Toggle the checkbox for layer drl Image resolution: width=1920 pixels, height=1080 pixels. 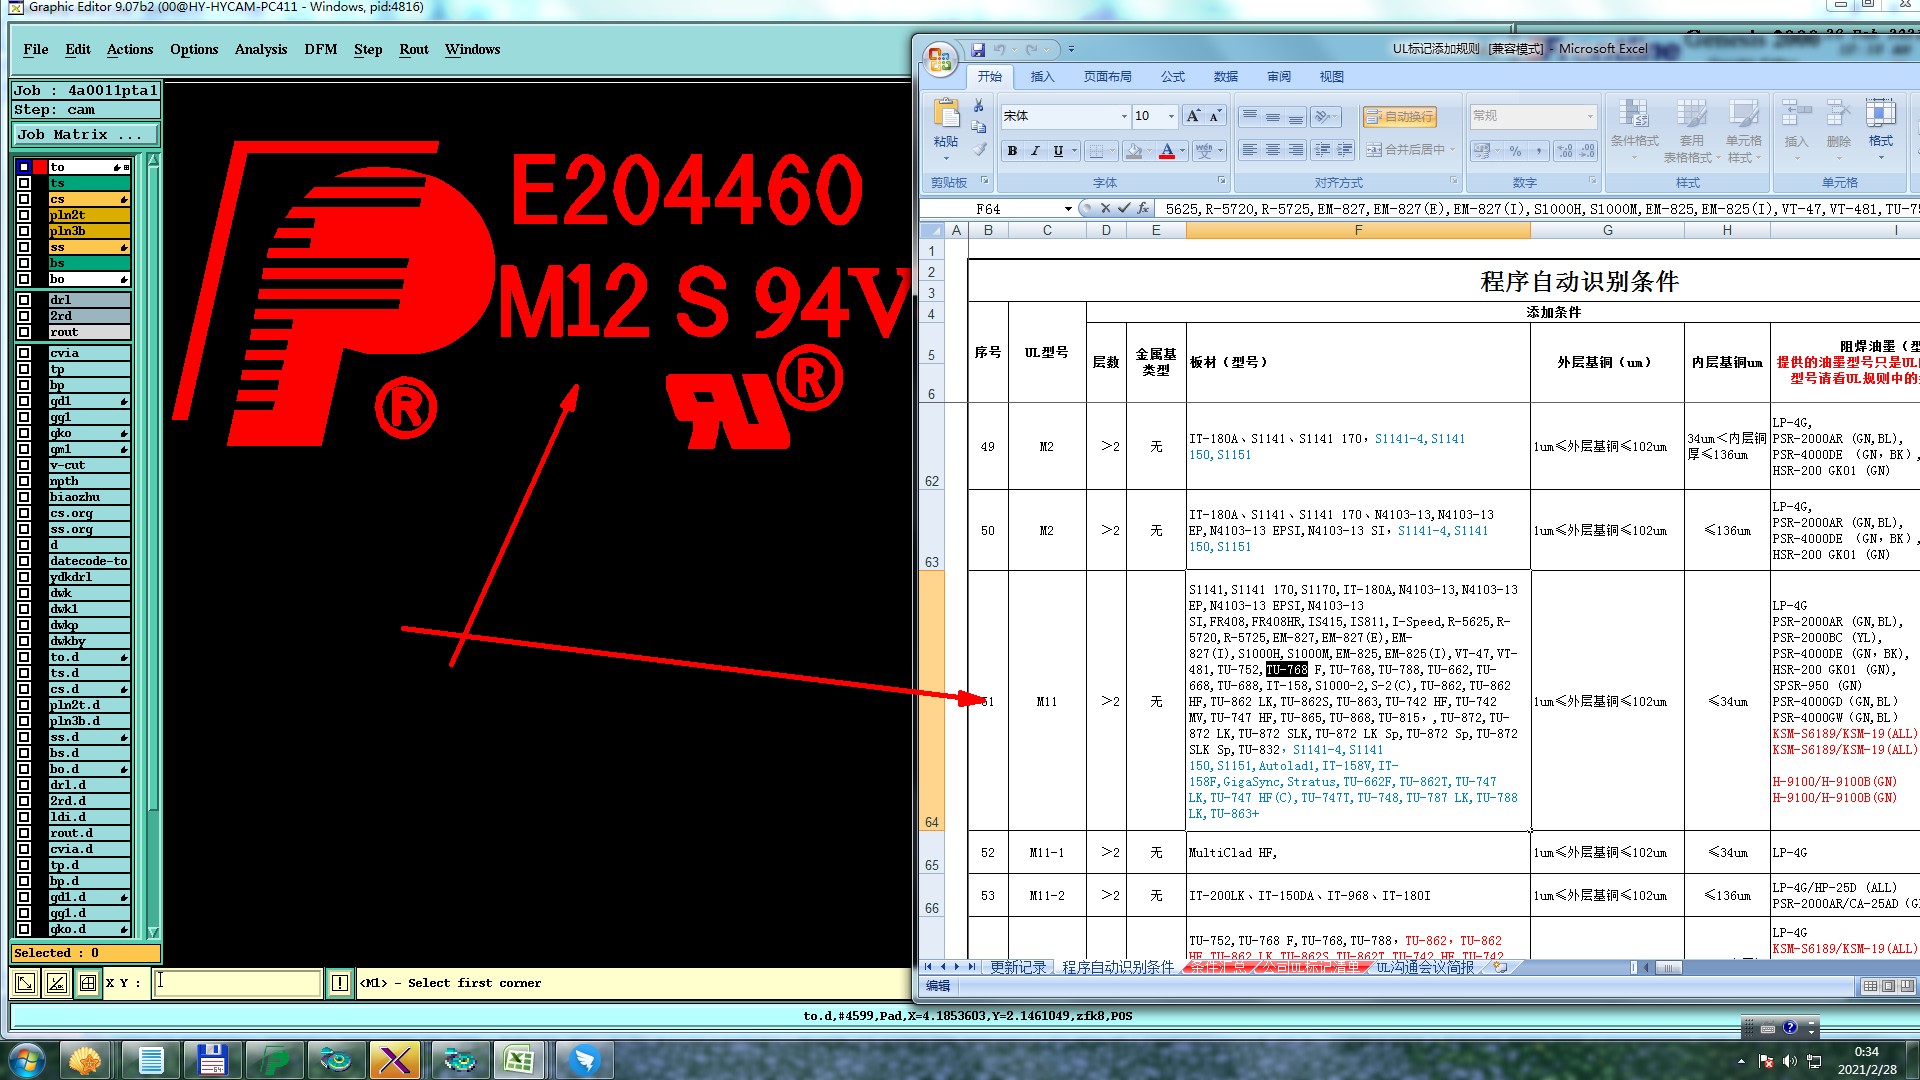point(24,300)
